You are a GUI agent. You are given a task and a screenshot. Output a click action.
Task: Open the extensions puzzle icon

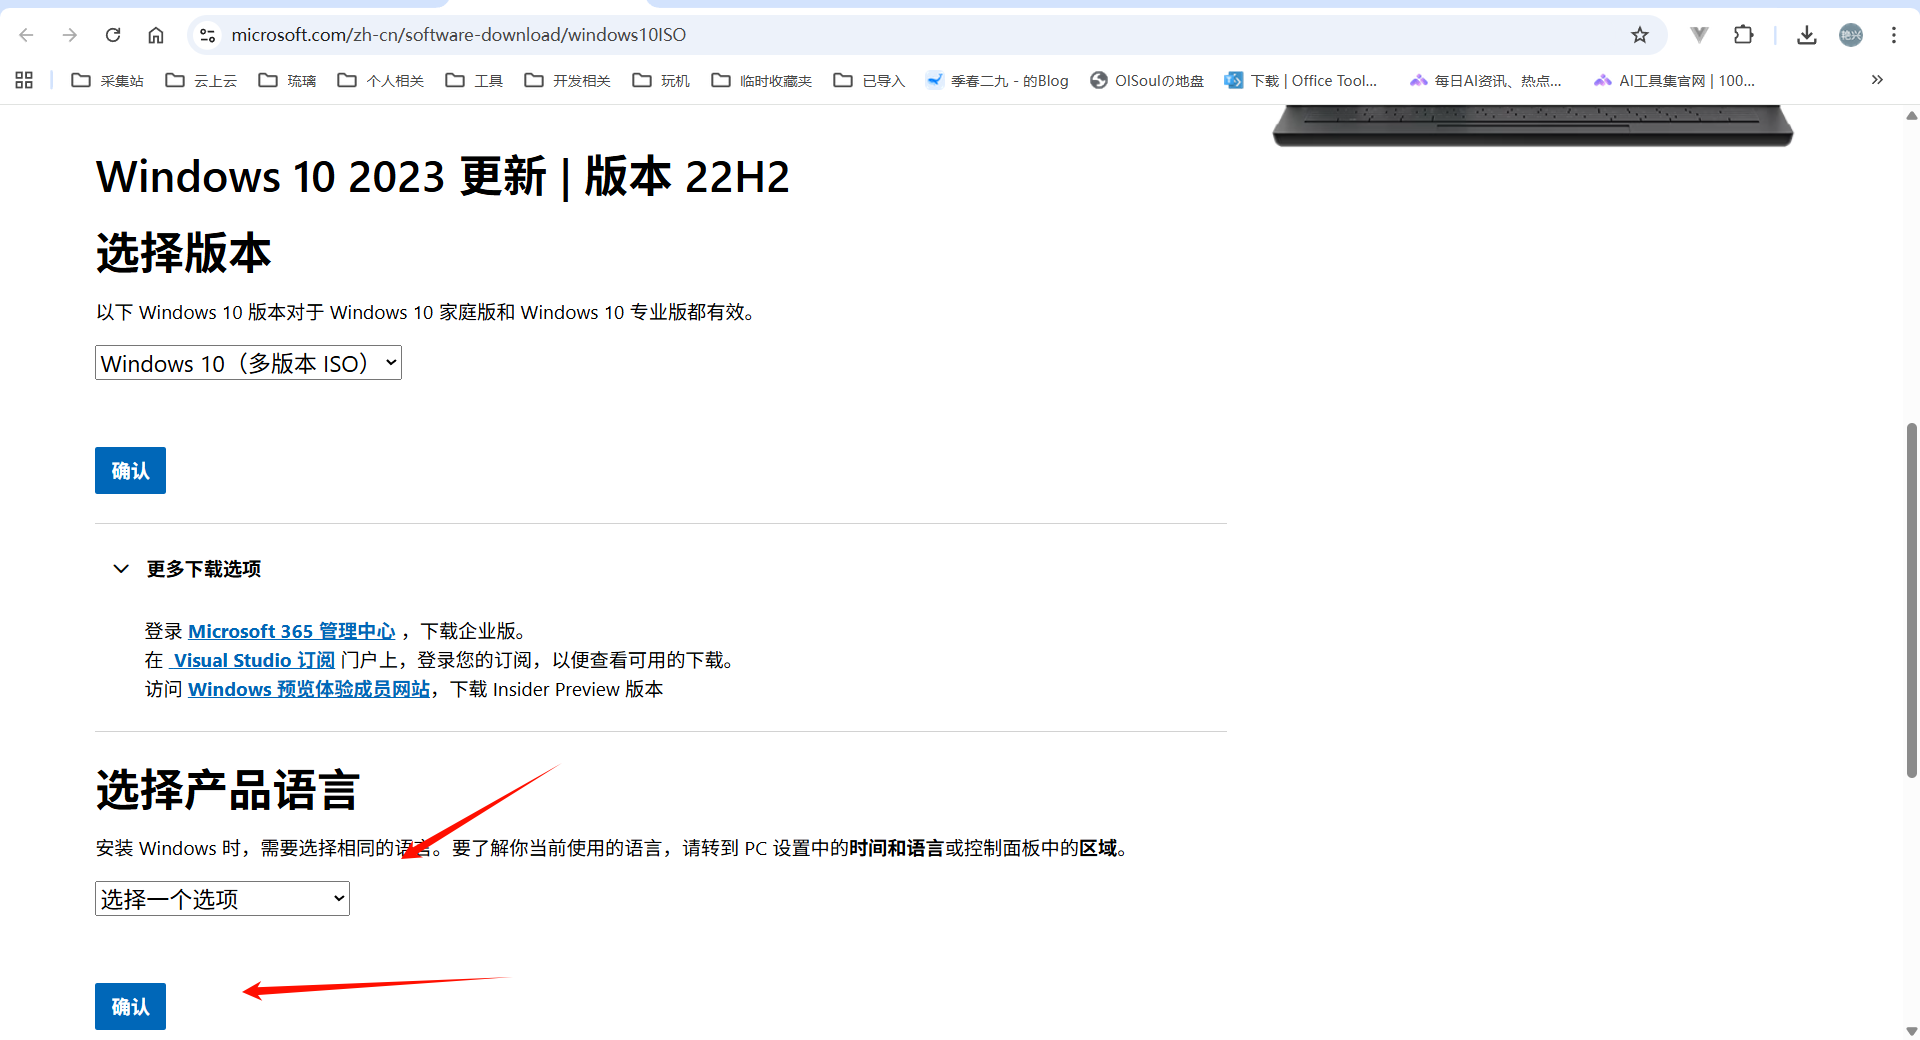click(1744, 35)
